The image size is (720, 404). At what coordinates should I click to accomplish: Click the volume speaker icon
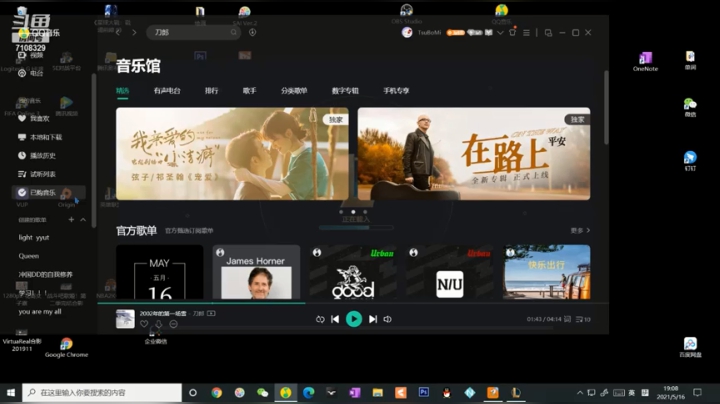(388, 319)
